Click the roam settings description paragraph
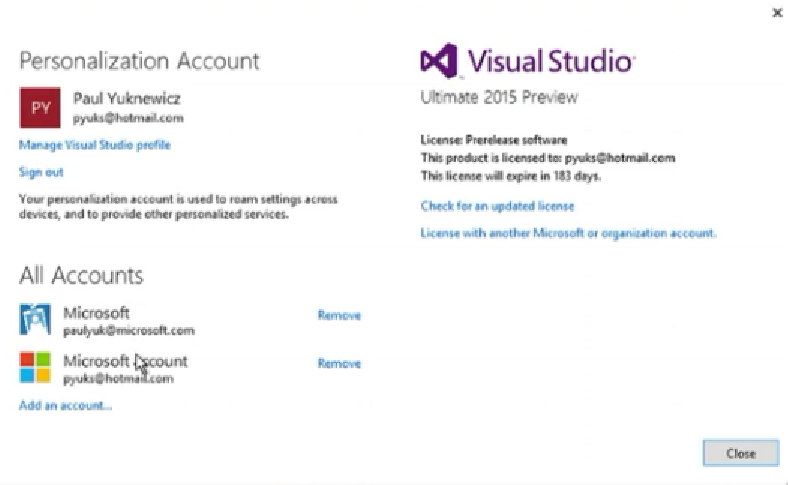The height and width of the screenshot is (485, 788). tap(178, 207)
